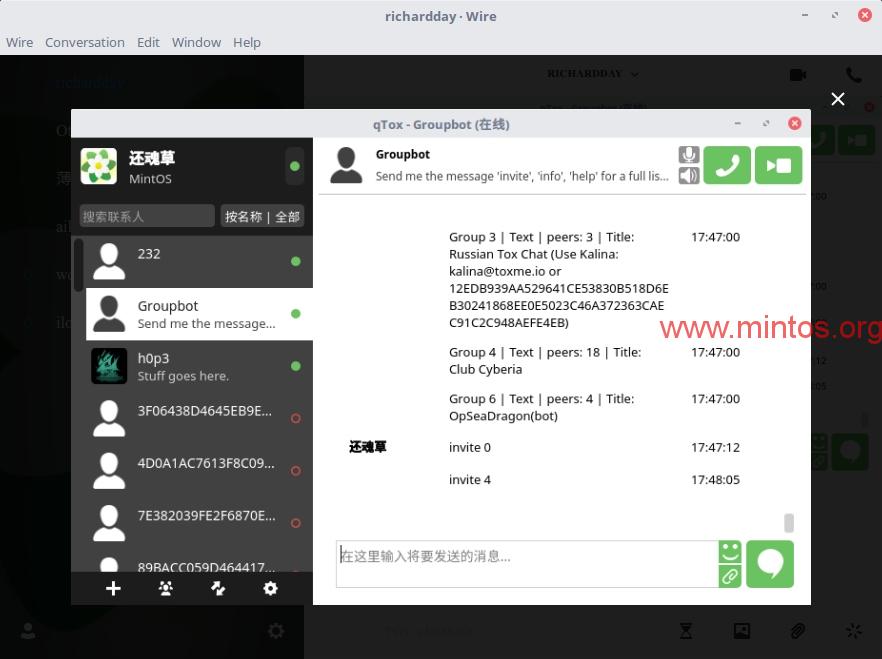Image resolution: width=882 pixels, height=659 pixels.
Task: Open the h0p3 contact chat
Action: click(x=199, y=366)
